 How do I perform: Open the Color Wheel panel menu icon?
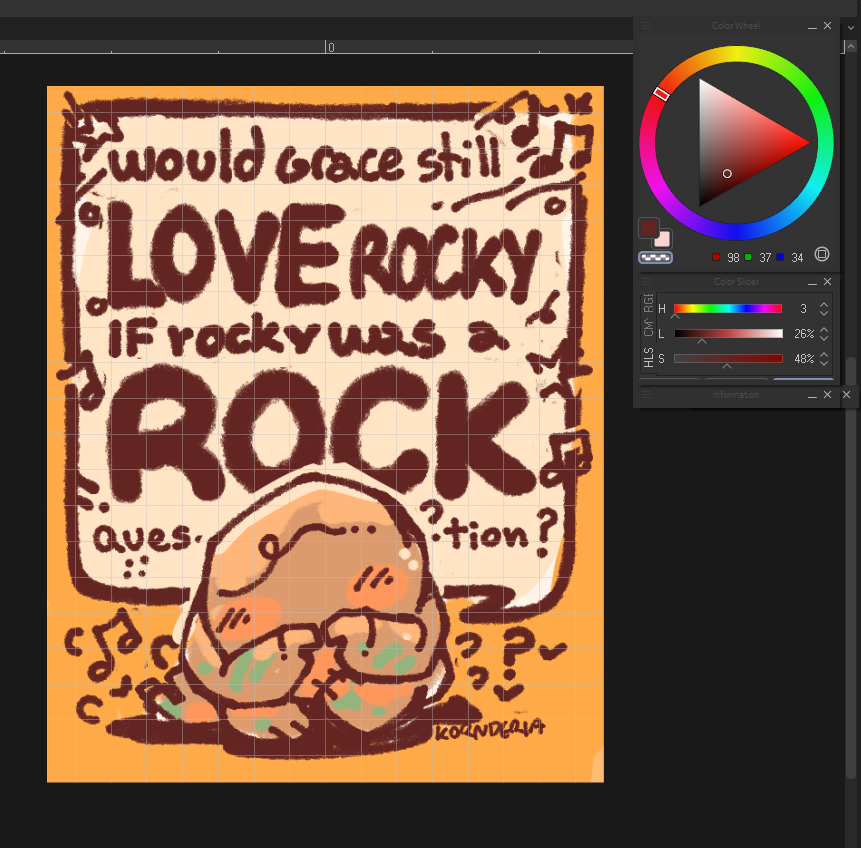[646, 26]
